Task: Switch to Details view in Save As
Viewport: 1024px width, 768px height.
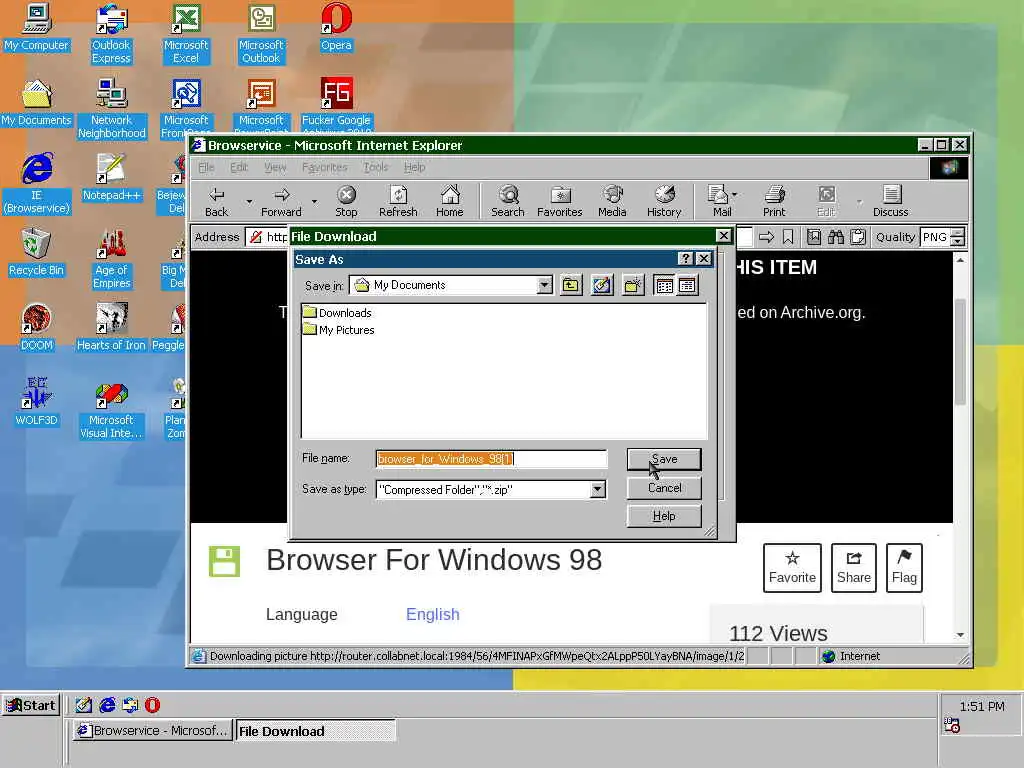Action: click(x=687, y=285)
